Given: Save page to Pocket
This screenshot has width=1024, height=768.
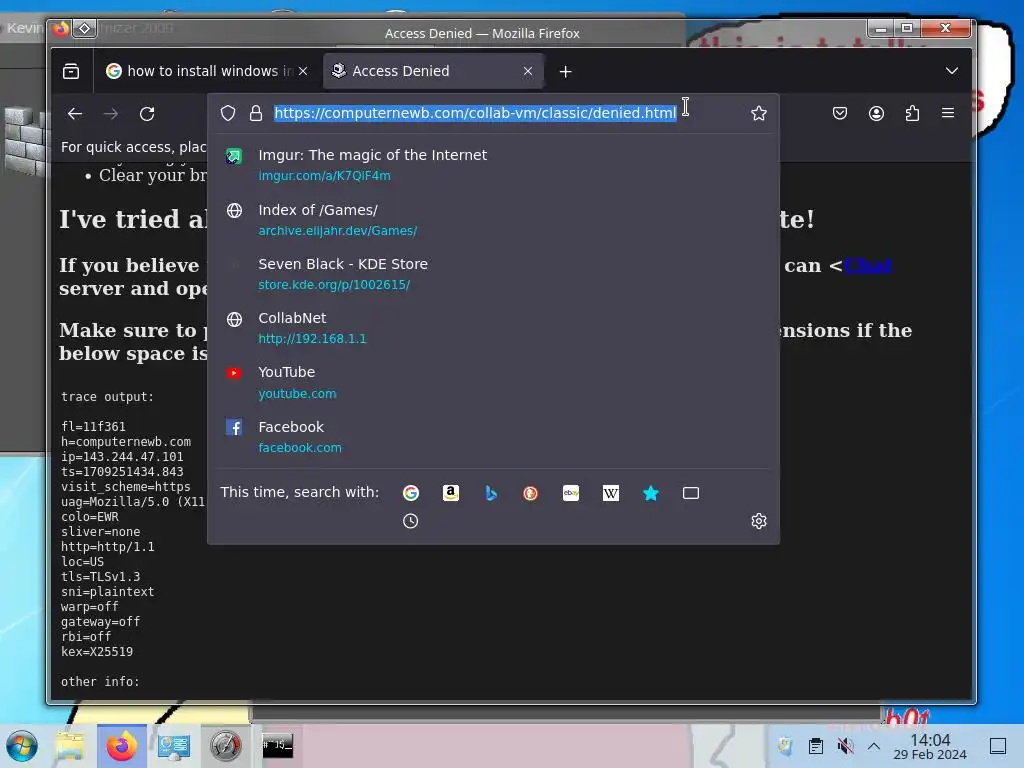Looking at the screenshot, I should coord(840,113).
